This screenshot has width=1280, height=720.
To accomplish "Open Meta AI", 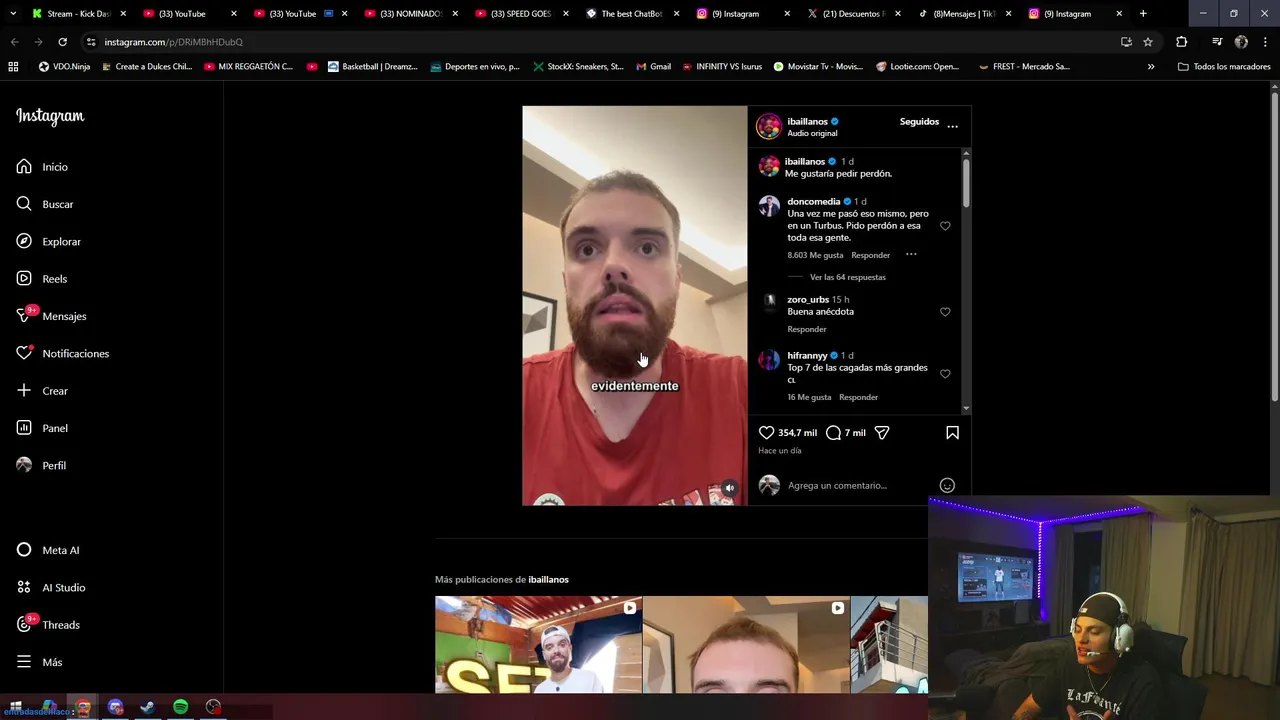I will 47,550.
